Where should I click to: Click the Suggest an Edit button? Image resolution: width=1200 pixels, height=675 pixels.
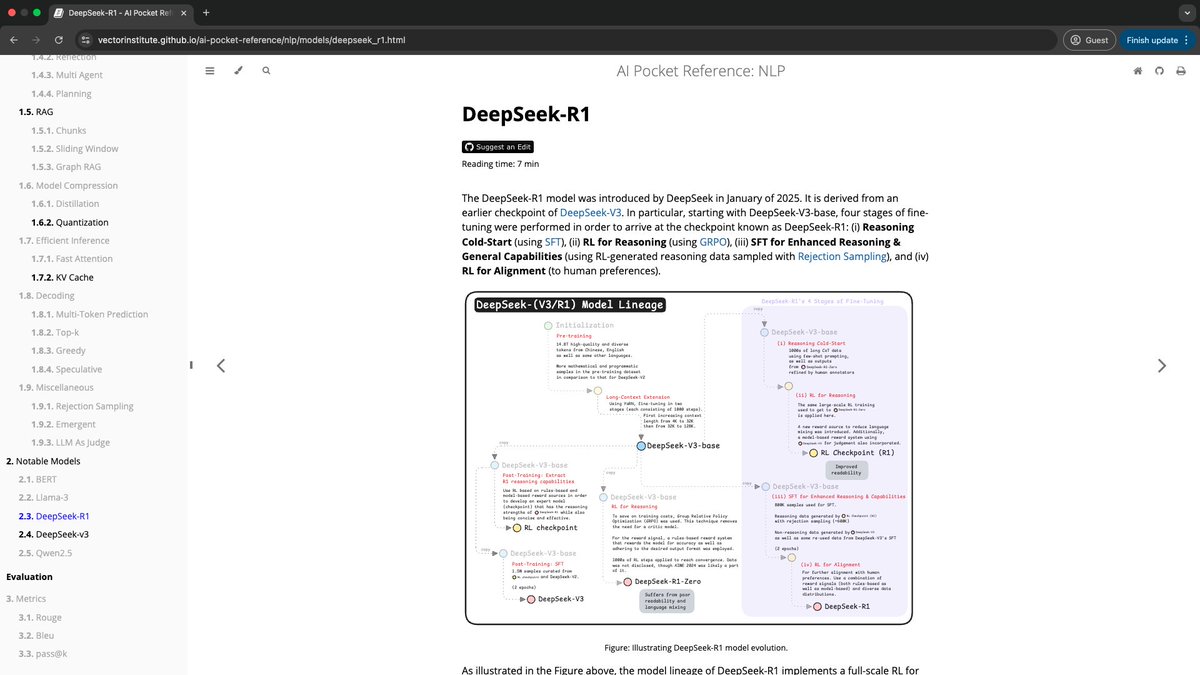[497, 147]
